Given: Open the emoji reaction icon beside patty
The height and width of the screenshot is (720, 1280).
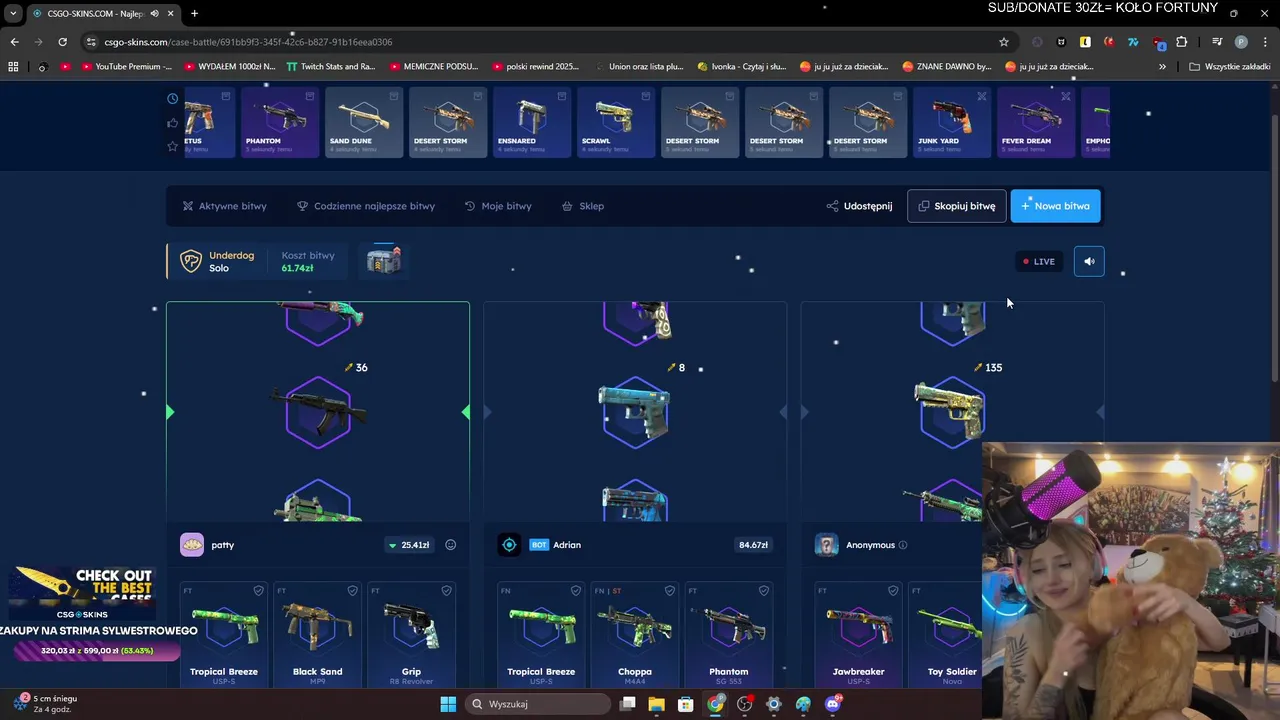Looking at the screenshot, I should coord(450,545).
